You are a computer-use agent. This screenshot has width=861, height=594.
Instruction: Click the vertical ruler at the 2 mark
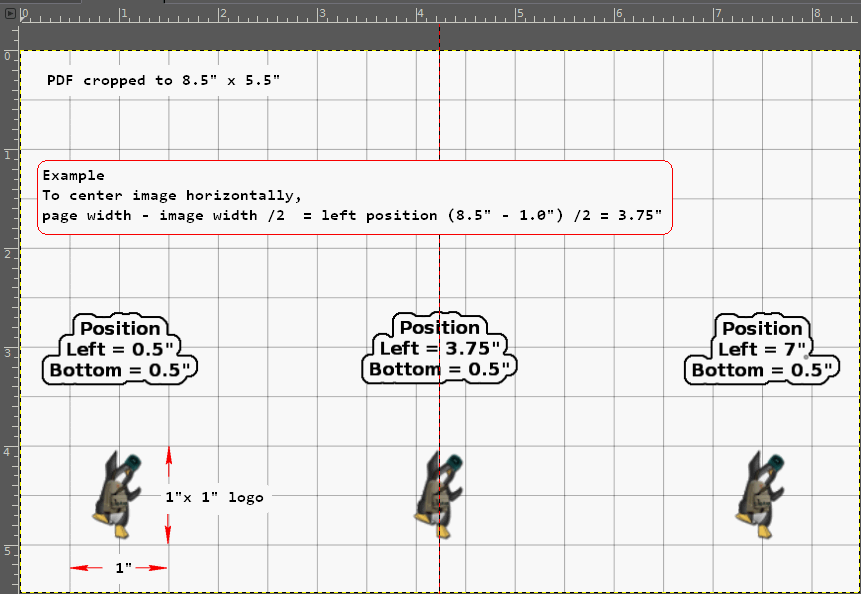(x=9, y=253)
